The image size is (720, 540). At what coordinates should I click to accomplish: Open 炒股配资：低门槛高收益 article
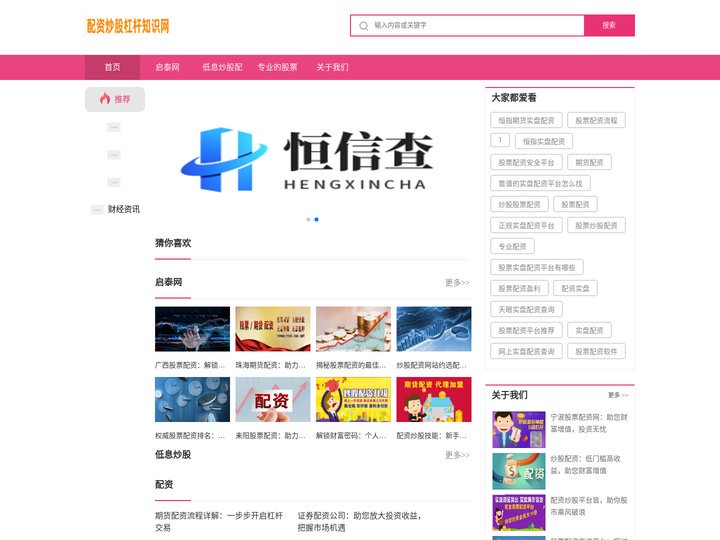tap(585, 464)
